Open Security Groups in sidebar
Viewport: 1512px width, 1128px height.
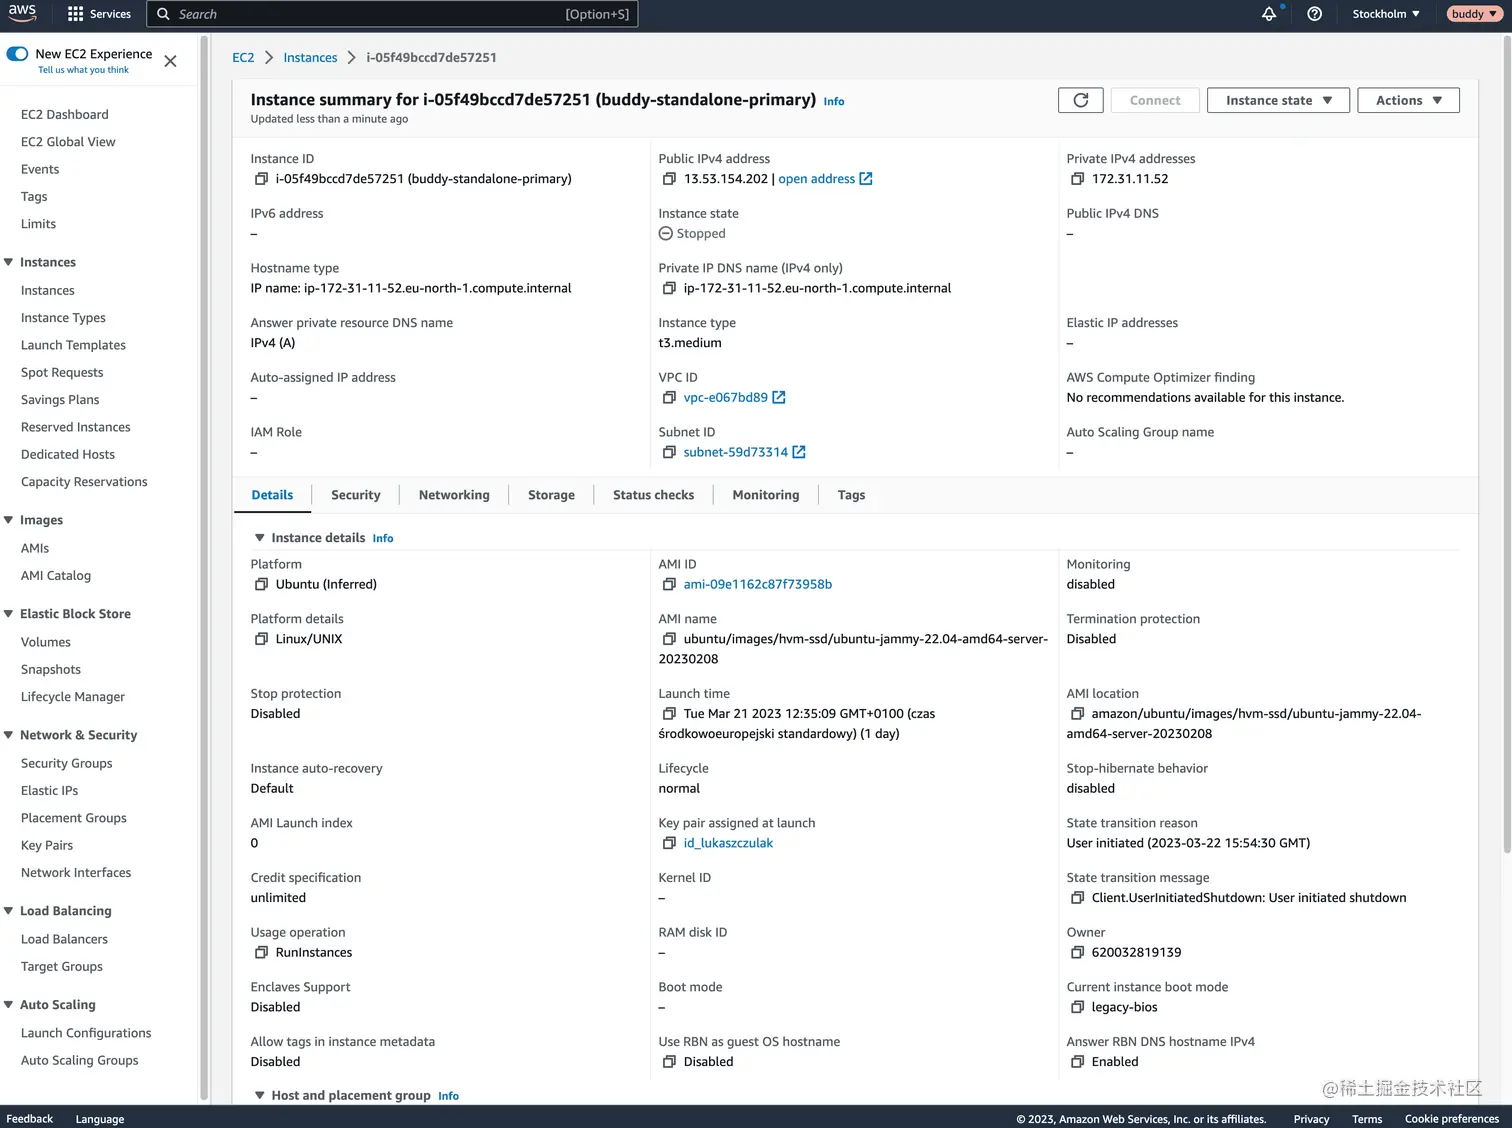[x=67, y=763]
